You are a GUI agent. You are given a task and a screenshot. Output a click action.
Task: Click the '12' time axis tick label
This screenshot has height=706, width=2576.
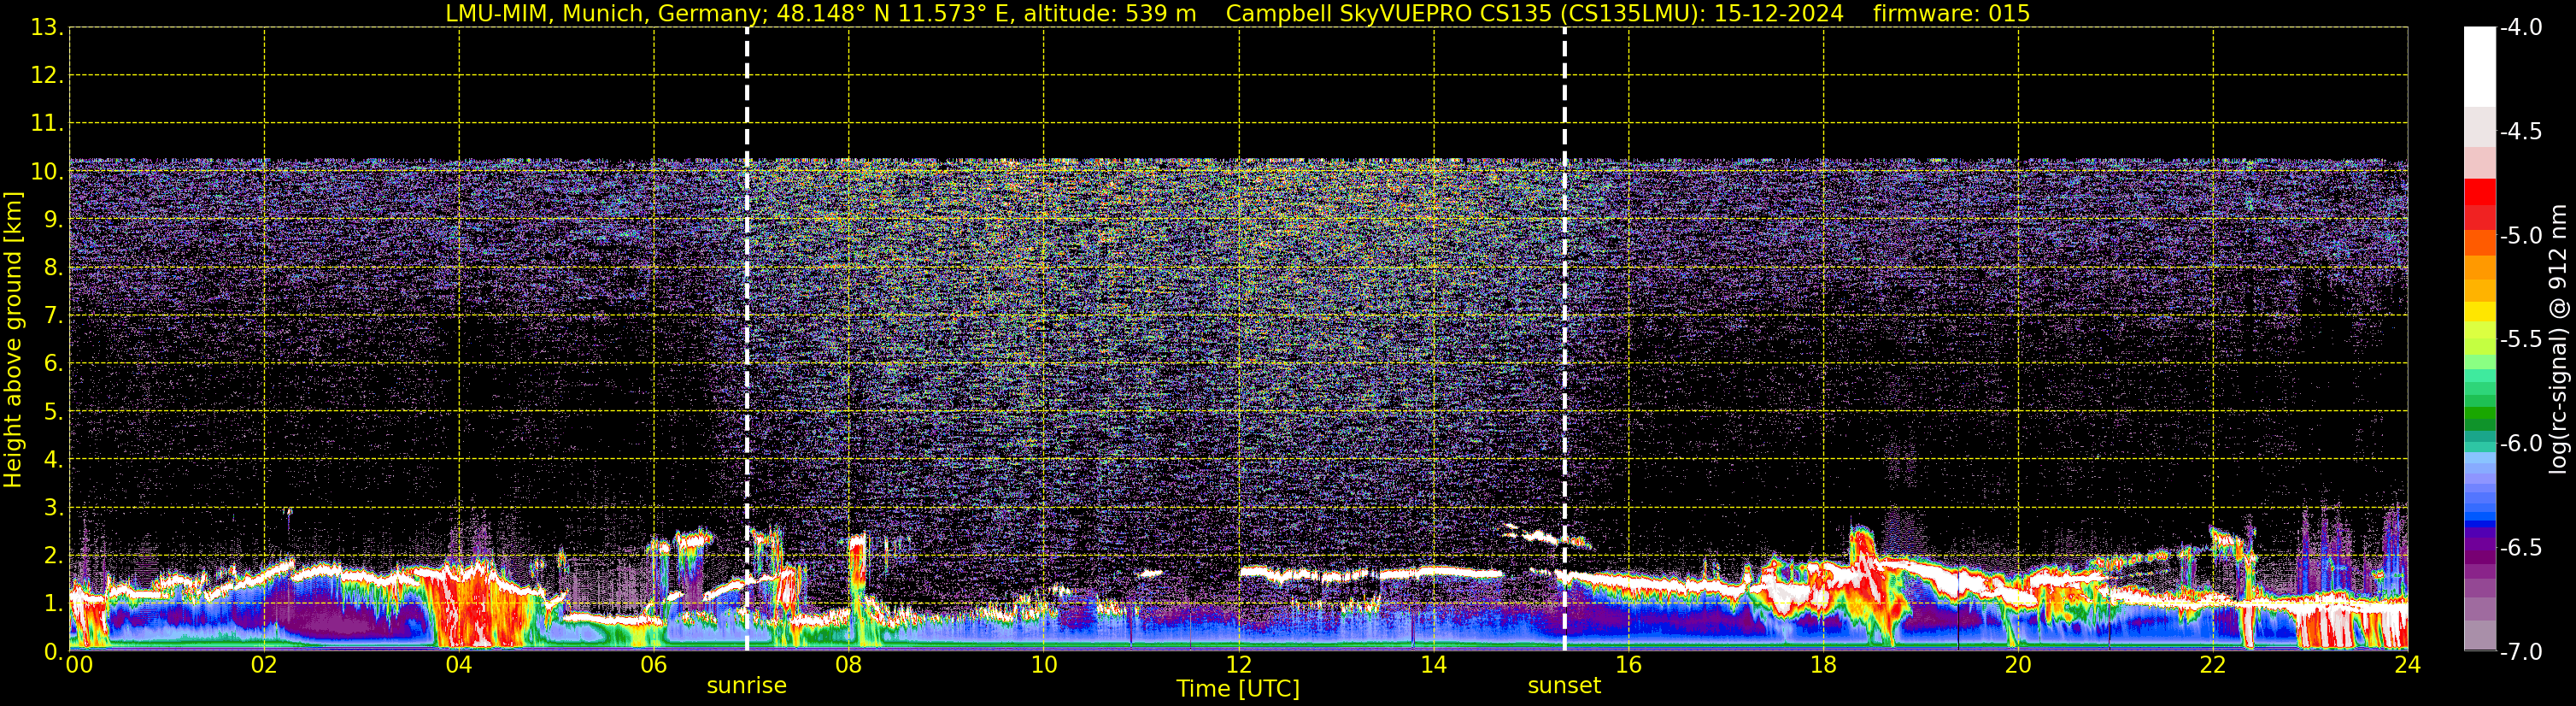pos(1239,664)
